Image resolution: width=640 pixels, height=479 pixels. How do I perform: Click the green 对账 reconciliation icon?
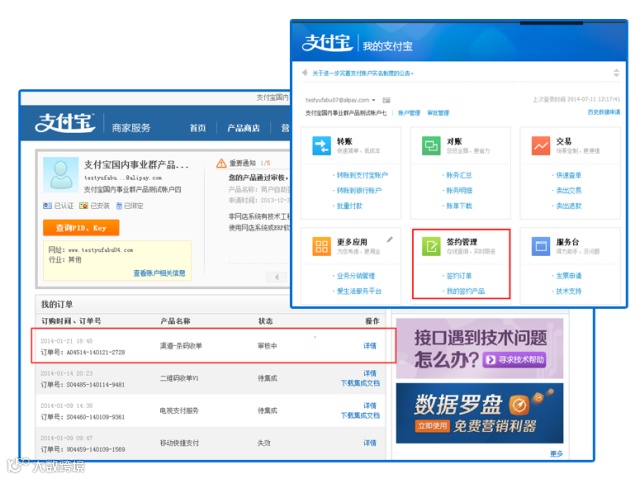coord(431,146)
